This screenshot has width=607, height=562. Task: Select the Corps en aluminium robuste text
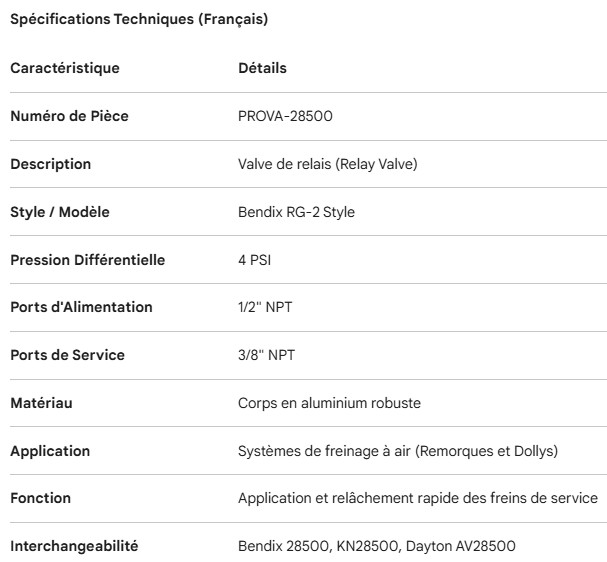329,403
